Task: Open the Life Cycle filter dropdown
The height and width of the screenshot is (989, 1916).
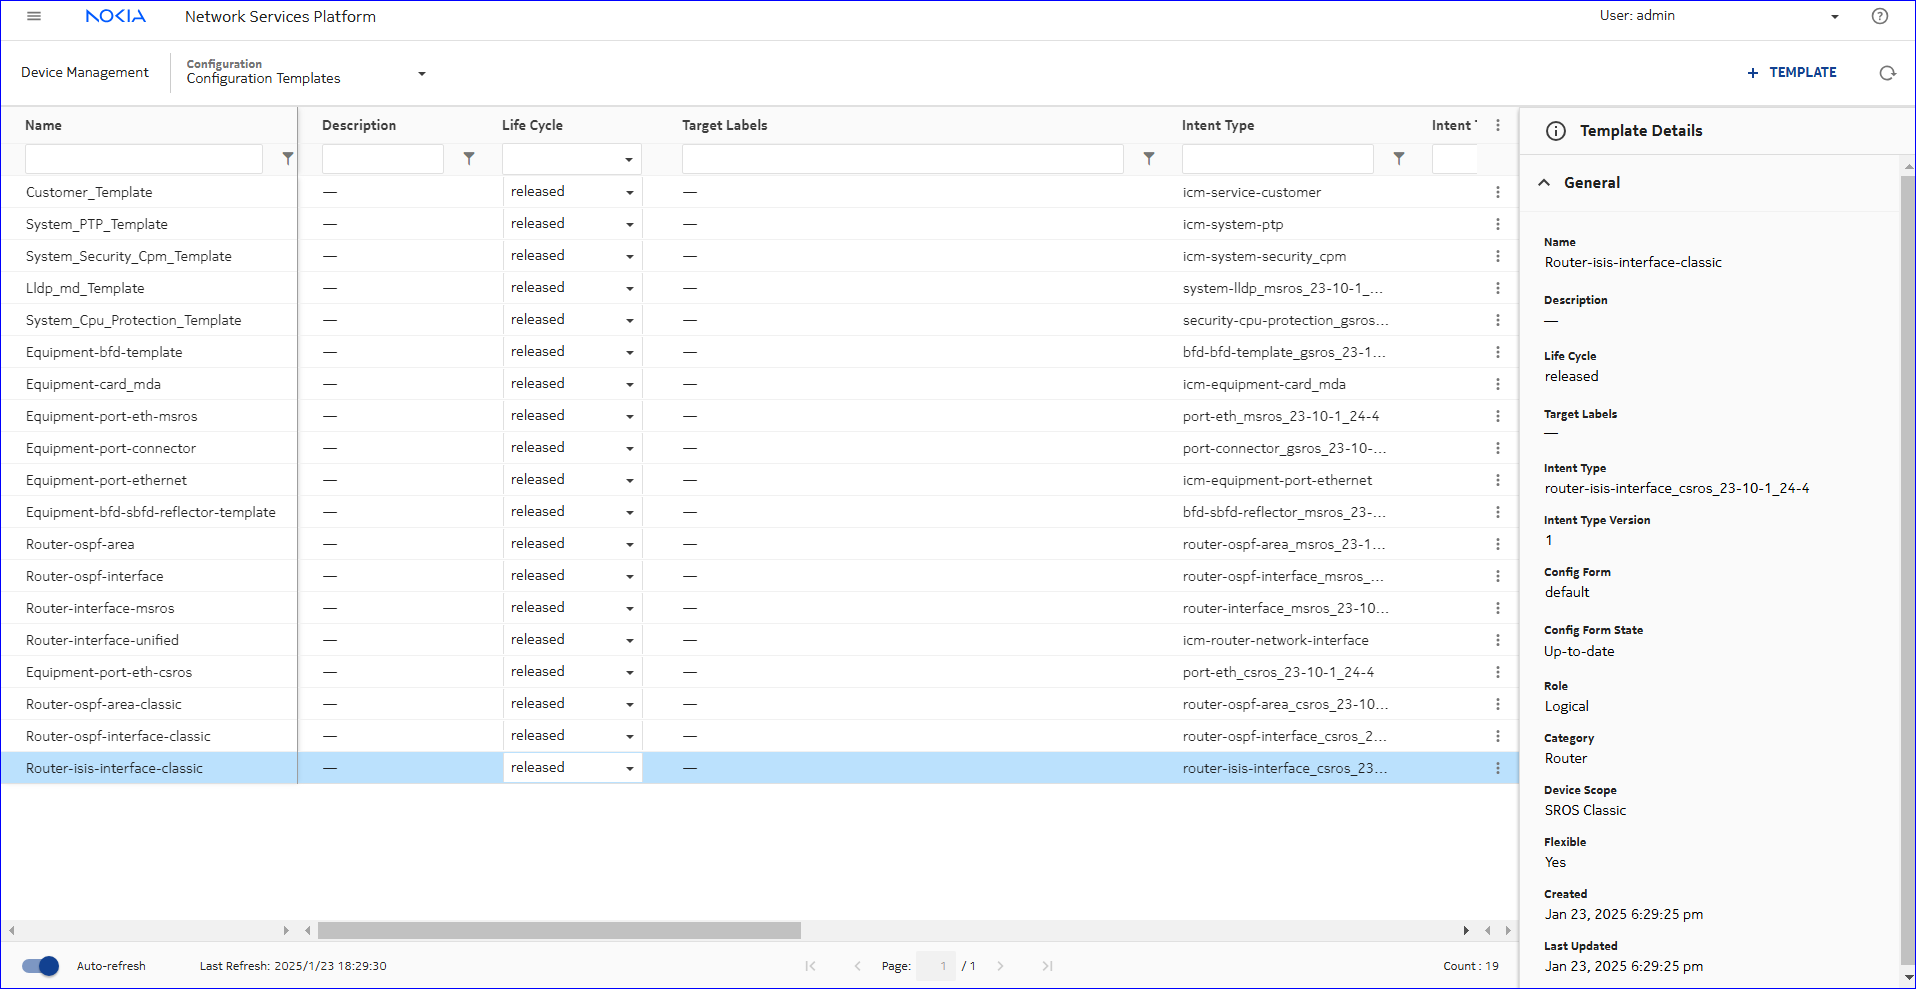Action: point(572,159)
